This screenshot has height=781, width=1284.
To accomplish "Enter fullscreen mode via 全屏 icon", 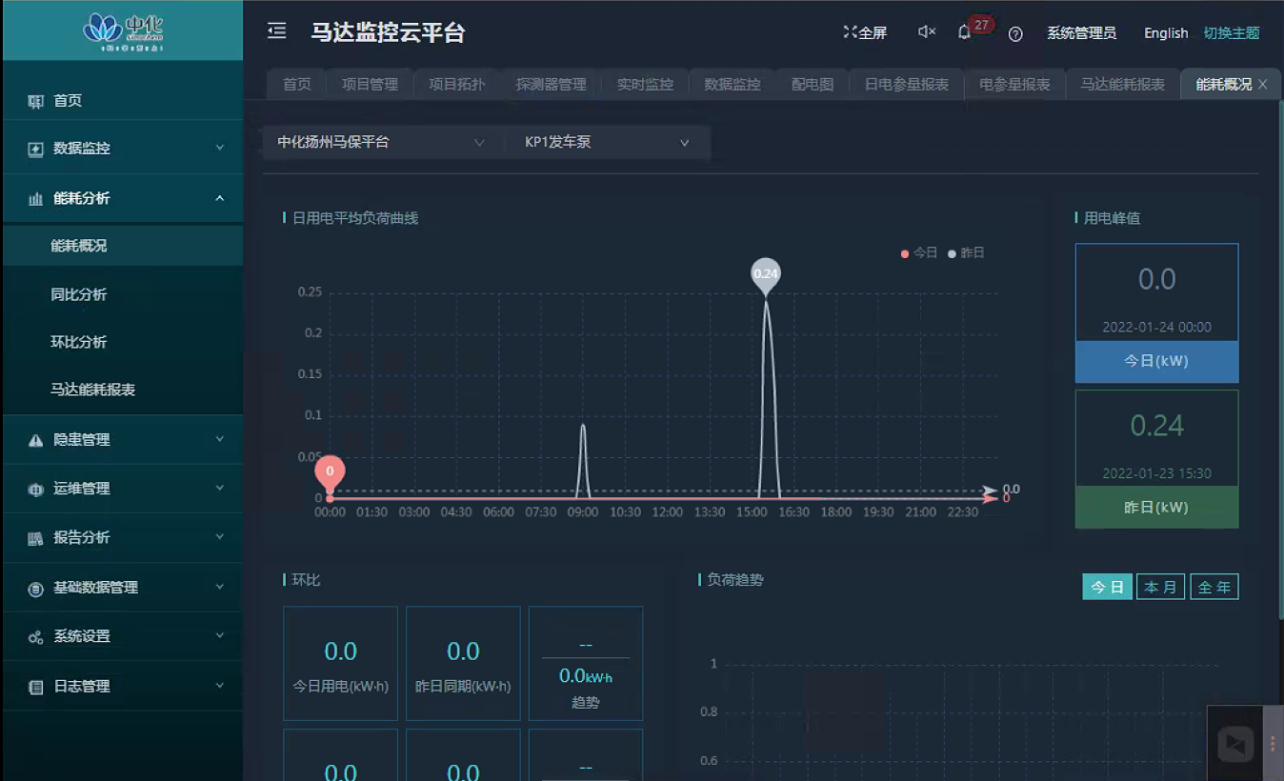I will [x=865, y=33].
